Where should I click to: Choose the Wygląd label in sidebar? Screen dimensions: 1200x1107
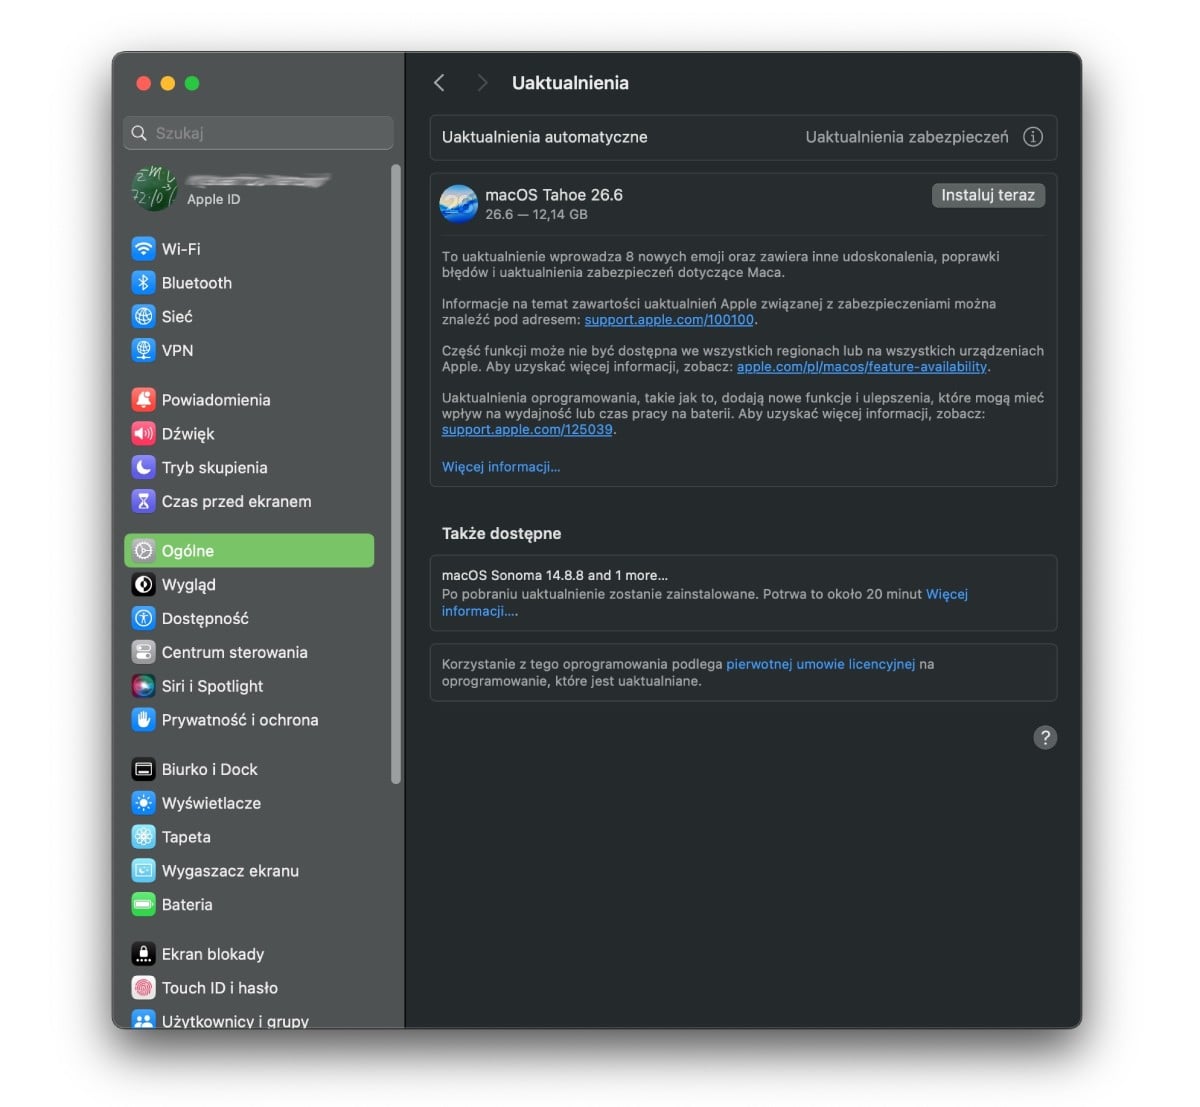pos(189,585)
